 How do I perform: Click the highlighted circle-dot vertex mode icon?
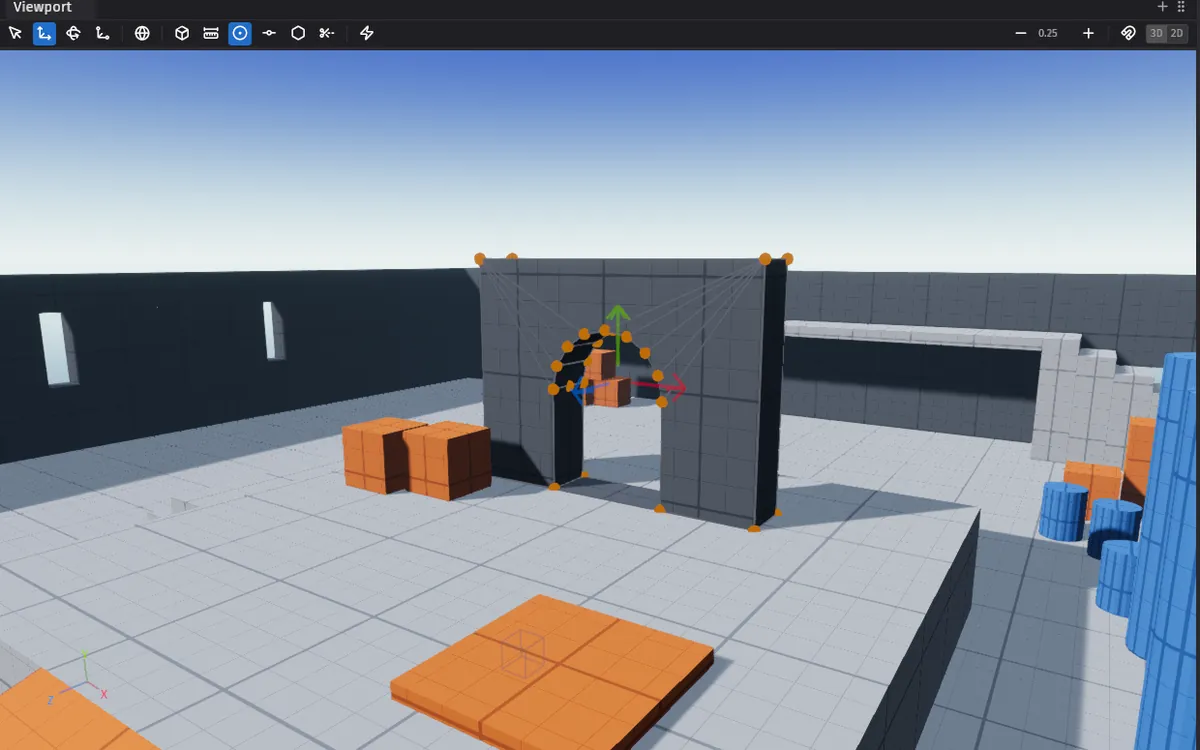pos(240,33)
